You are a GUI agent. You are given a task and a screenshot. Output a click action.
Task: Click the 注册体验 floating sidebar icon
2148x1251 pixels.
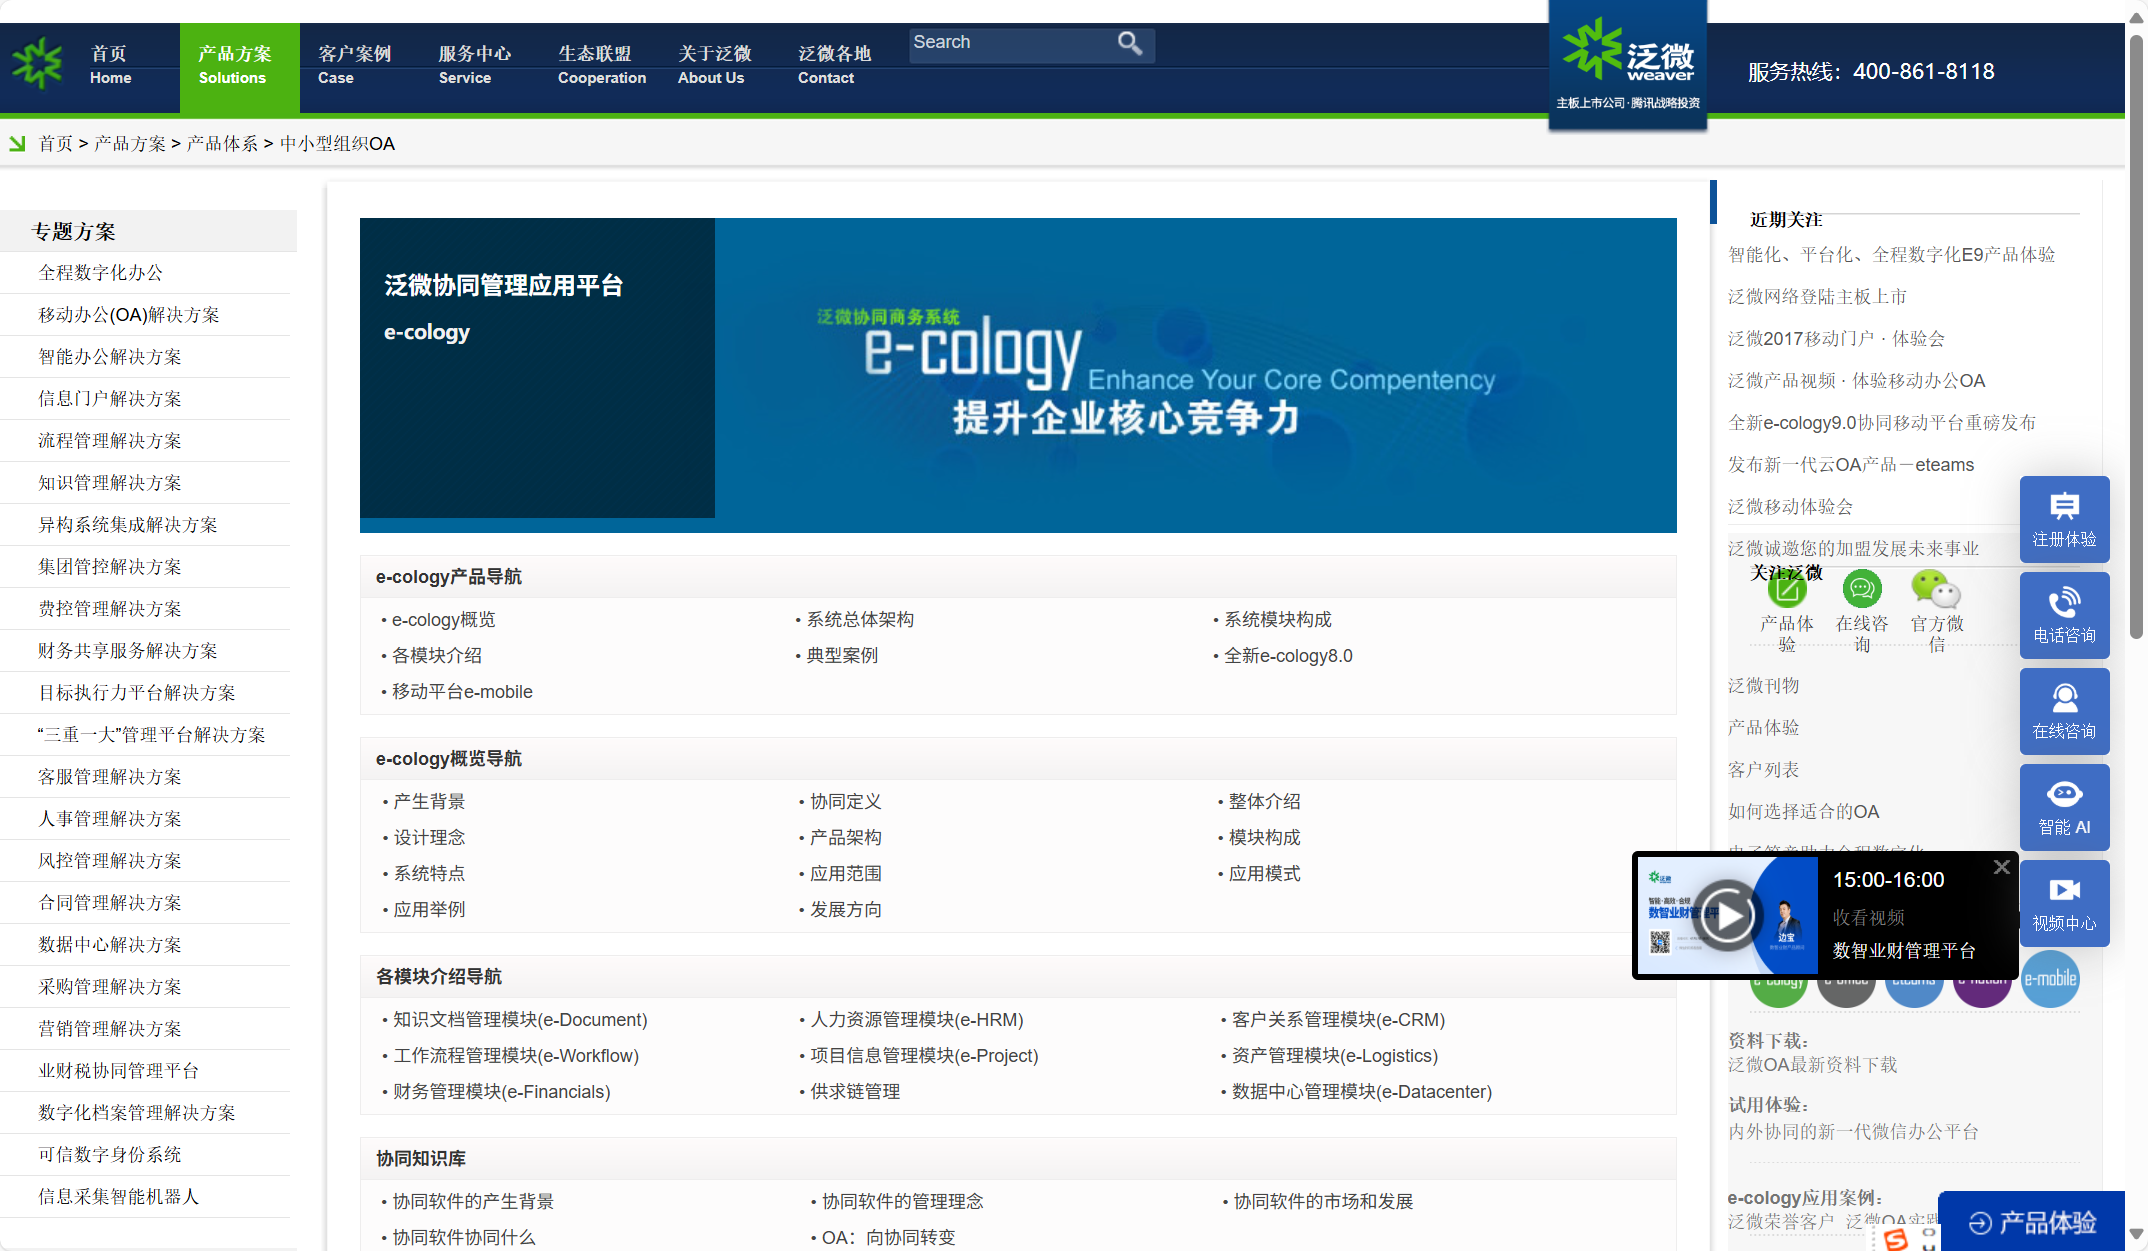pyautogui.click(x=2064, y=518)
